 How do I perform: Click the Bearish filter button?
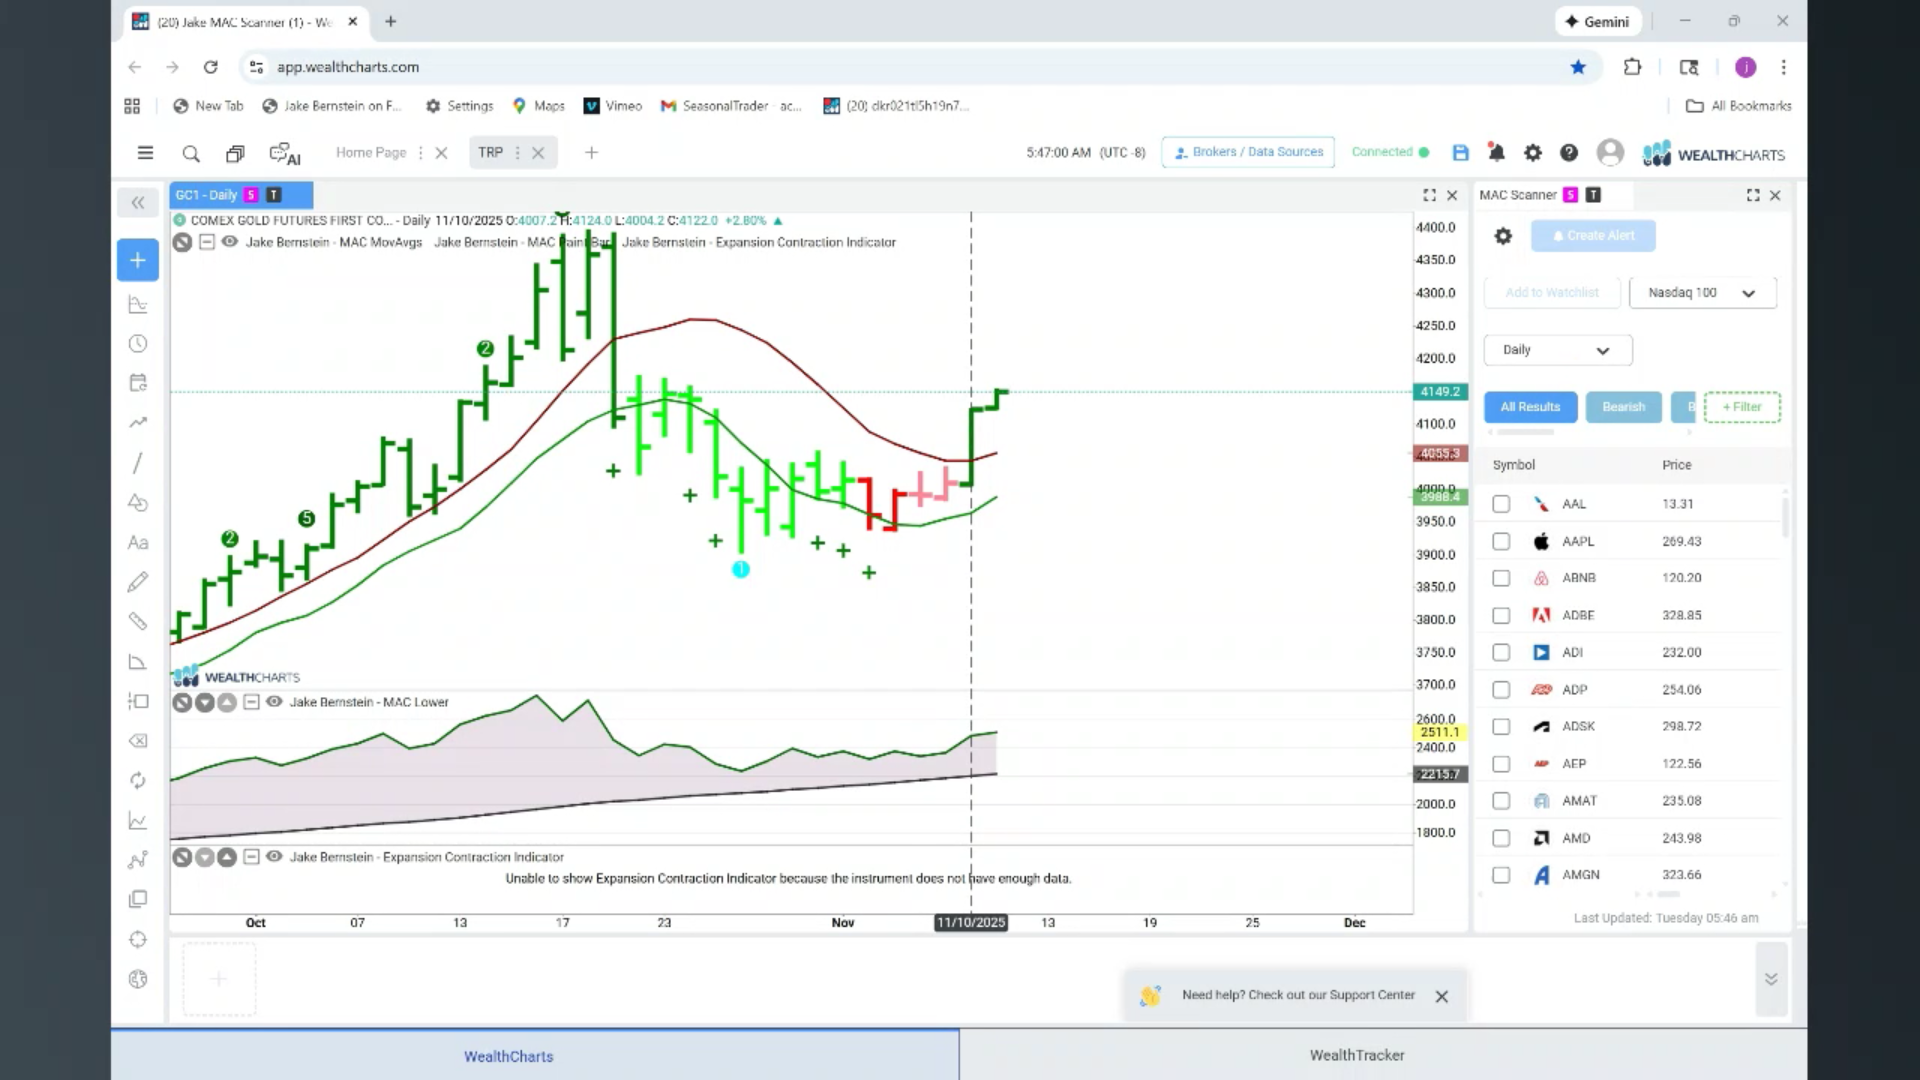pyautogui.click(x=1623, y=407)
